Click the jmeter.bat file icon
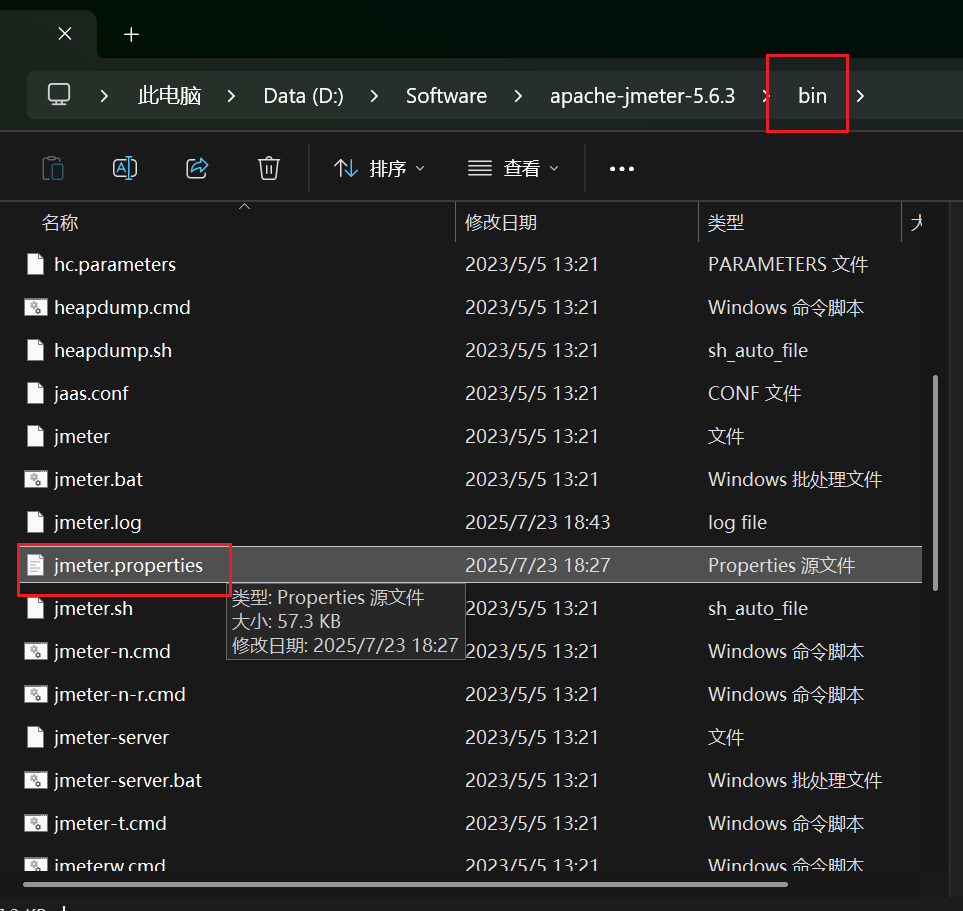This screenshot has height=911, width=963. pos(36,479)
